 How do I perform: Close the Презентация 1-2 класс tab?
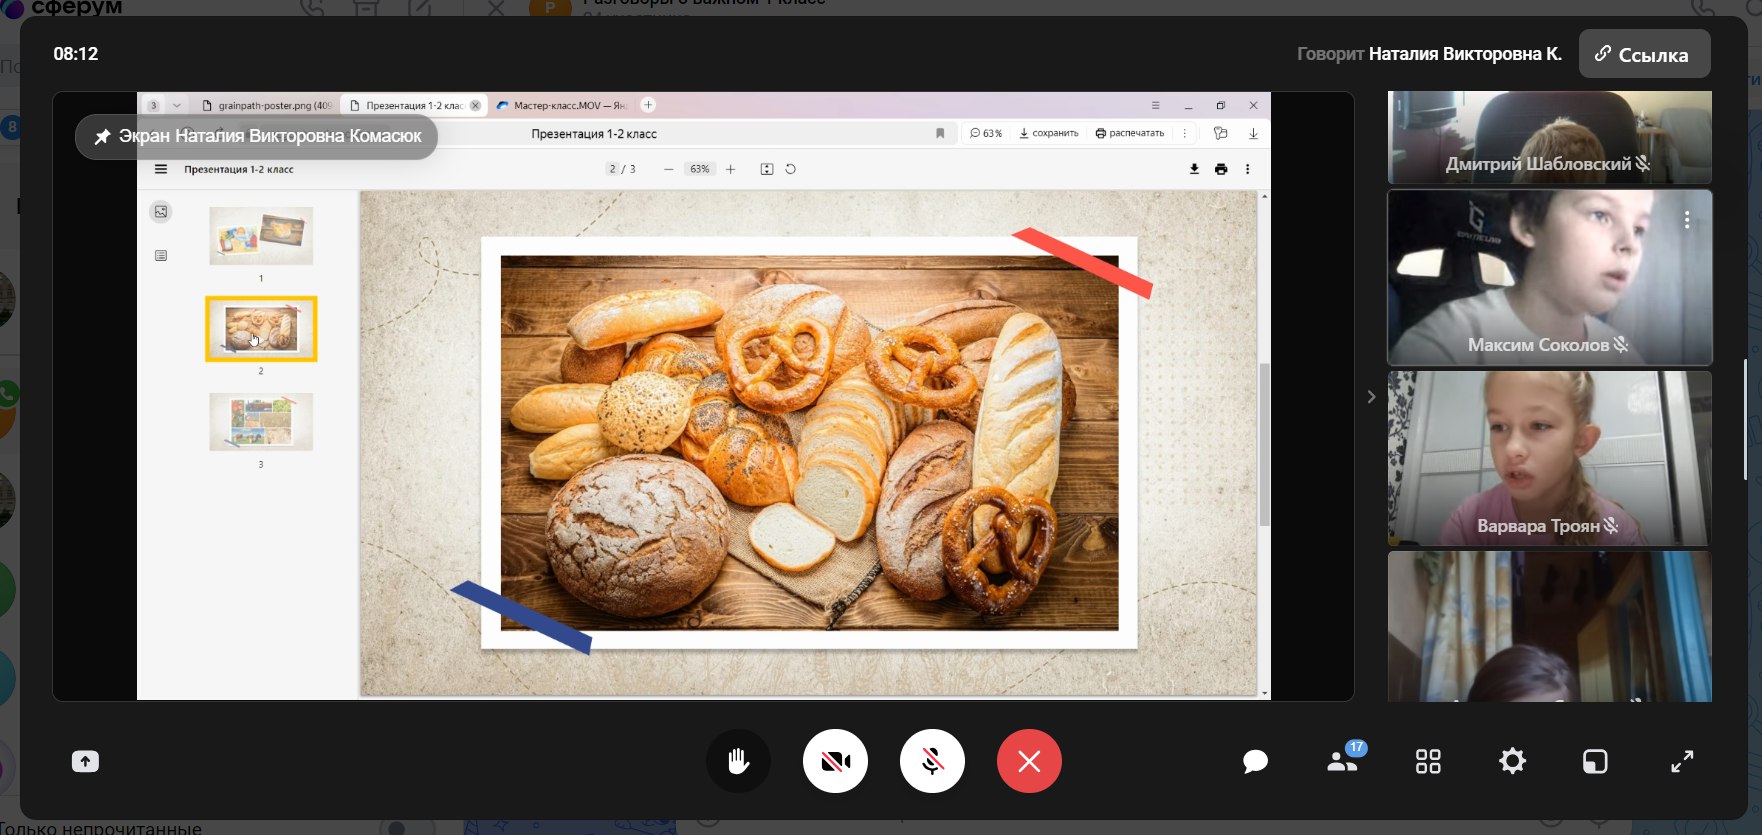coord(475,105)
